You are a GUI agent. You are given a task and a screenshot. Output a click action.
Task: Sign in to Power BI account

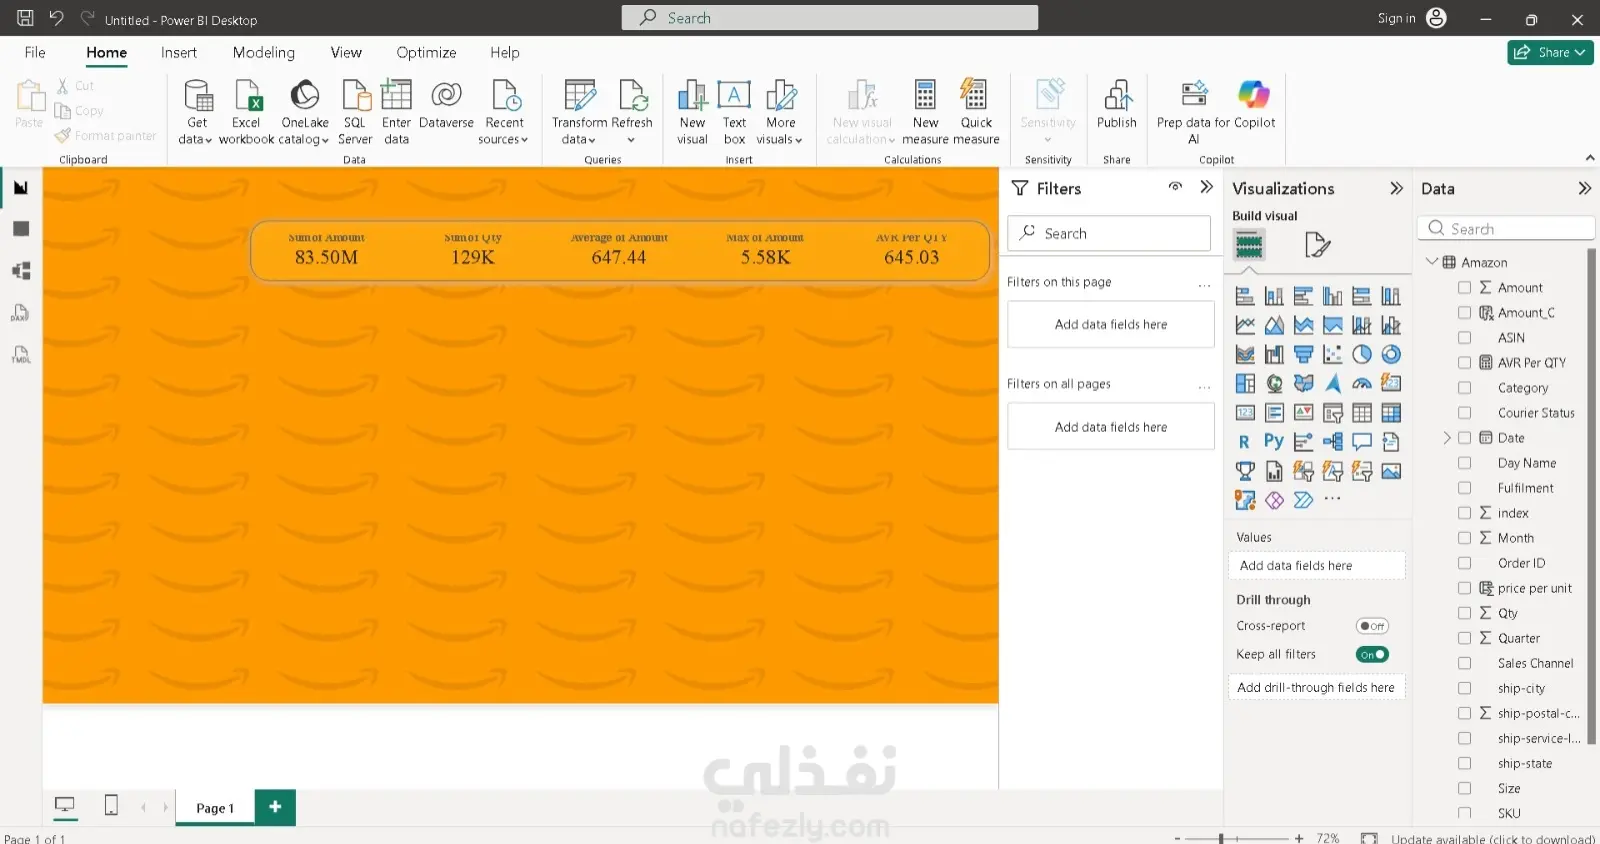pyautogui.click(x=1411, y=18)
